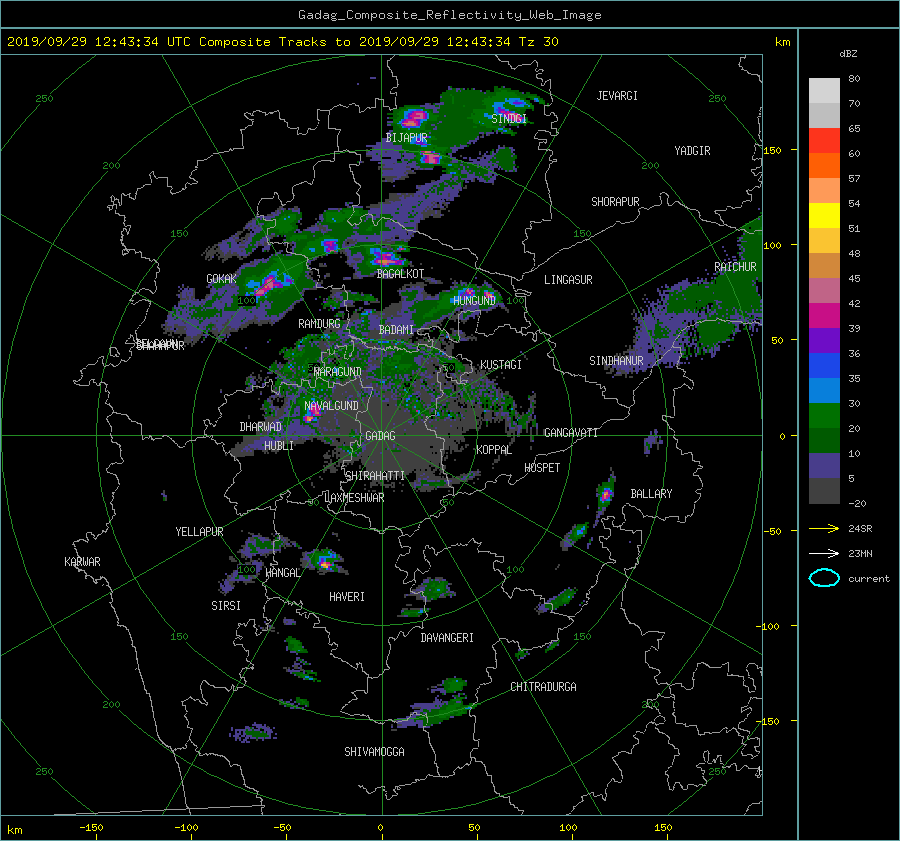This screenshot has height=841, width=900.
Task: Click the KOPPAL city label
Action: (494, 450)
